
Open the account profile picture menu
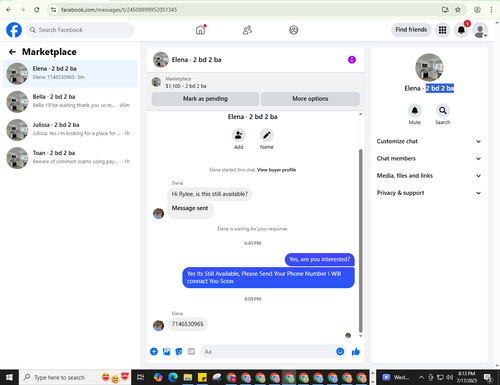480,30
